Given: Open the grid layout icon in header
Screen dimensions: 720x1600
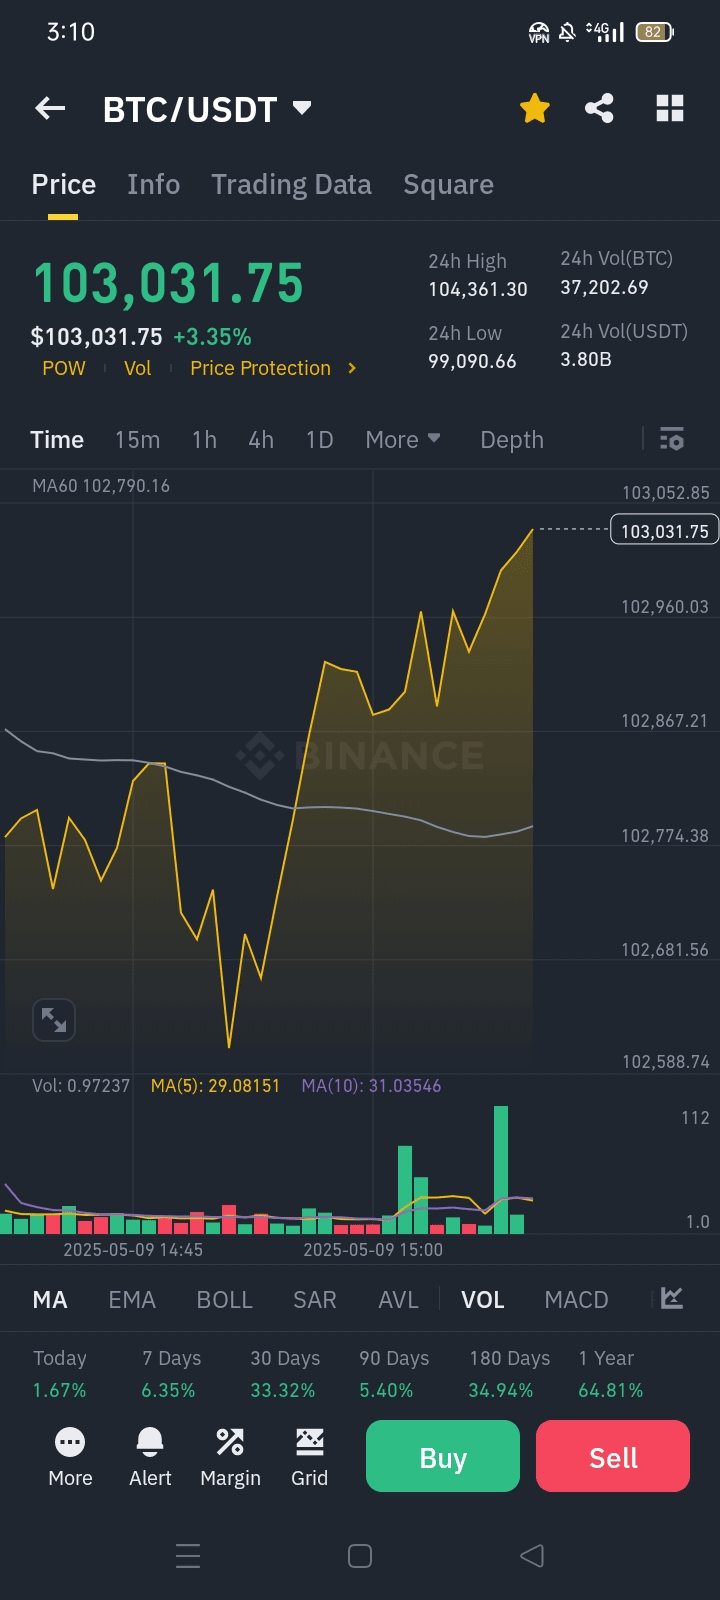Looking at the screenshot, I should [x=669, y=108].
